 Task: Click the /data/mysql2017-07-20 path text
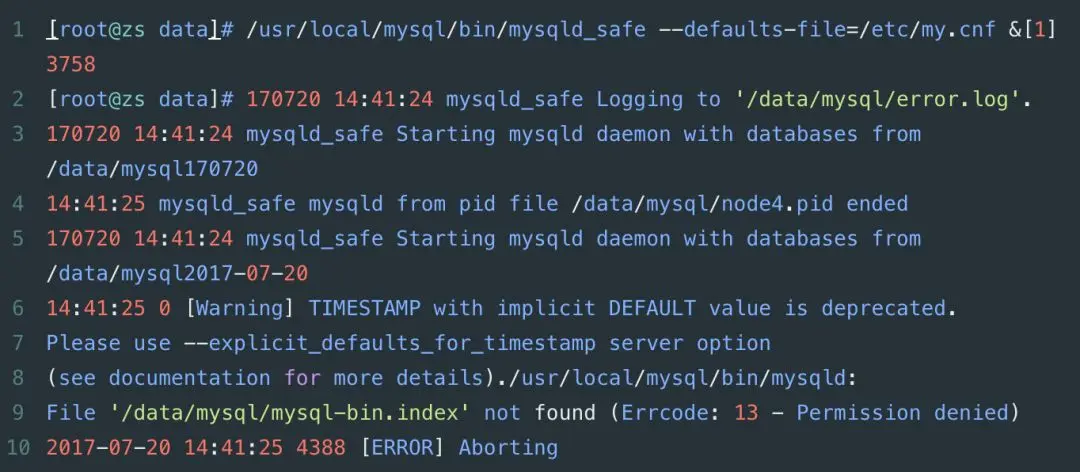[178, 274]
